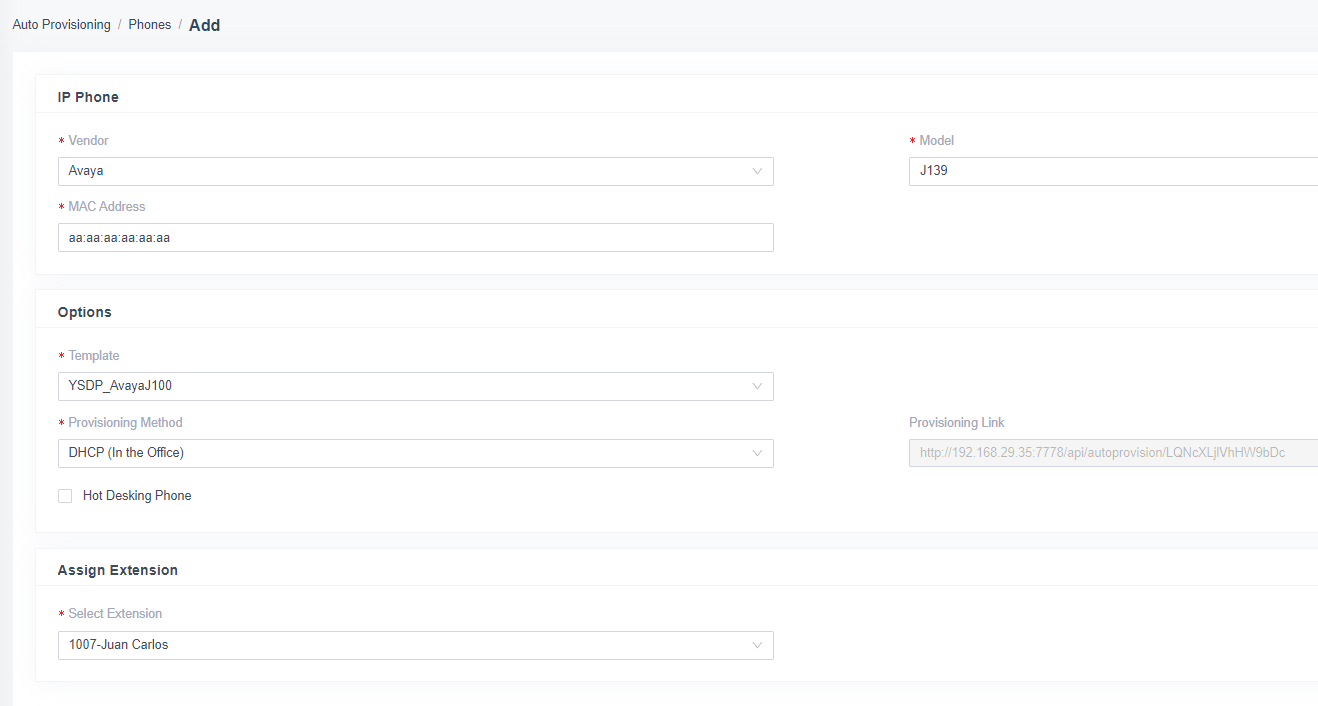This screenshot has height=706, width=1318.
Task: Click the Vendor field label
Action: [x=88, y=141]
